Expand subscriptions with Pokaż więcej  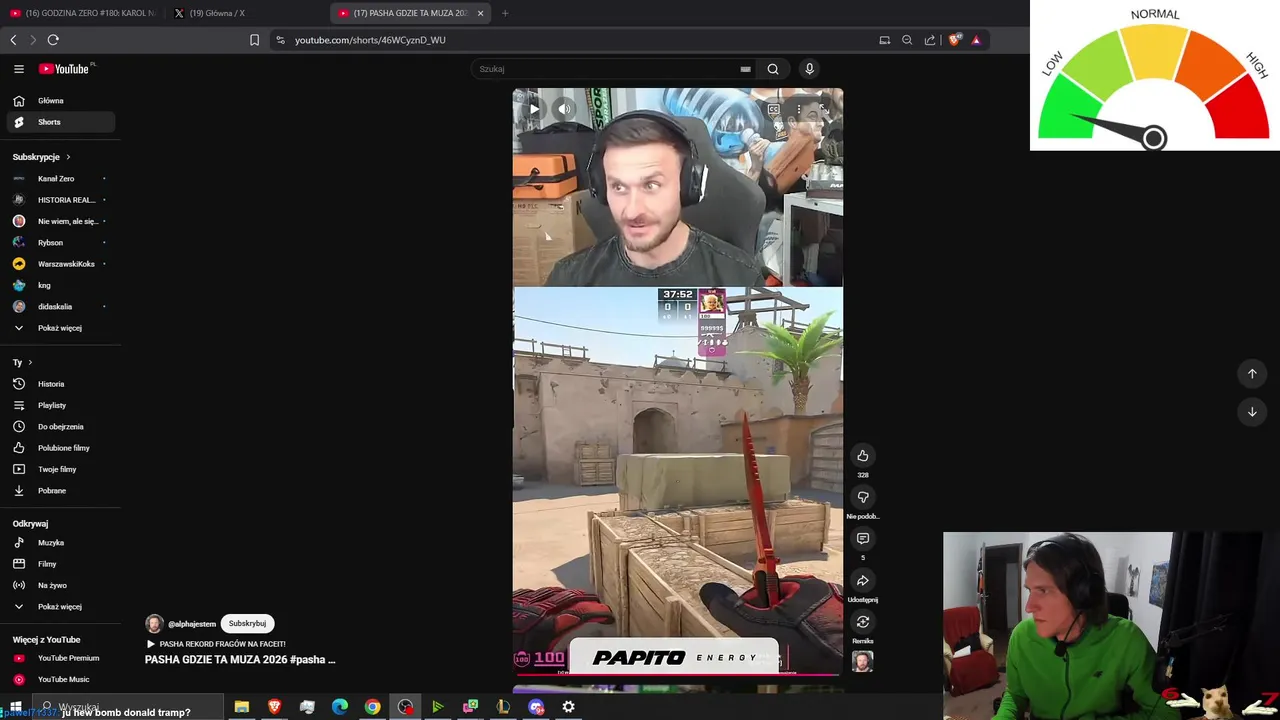(61, 328)
